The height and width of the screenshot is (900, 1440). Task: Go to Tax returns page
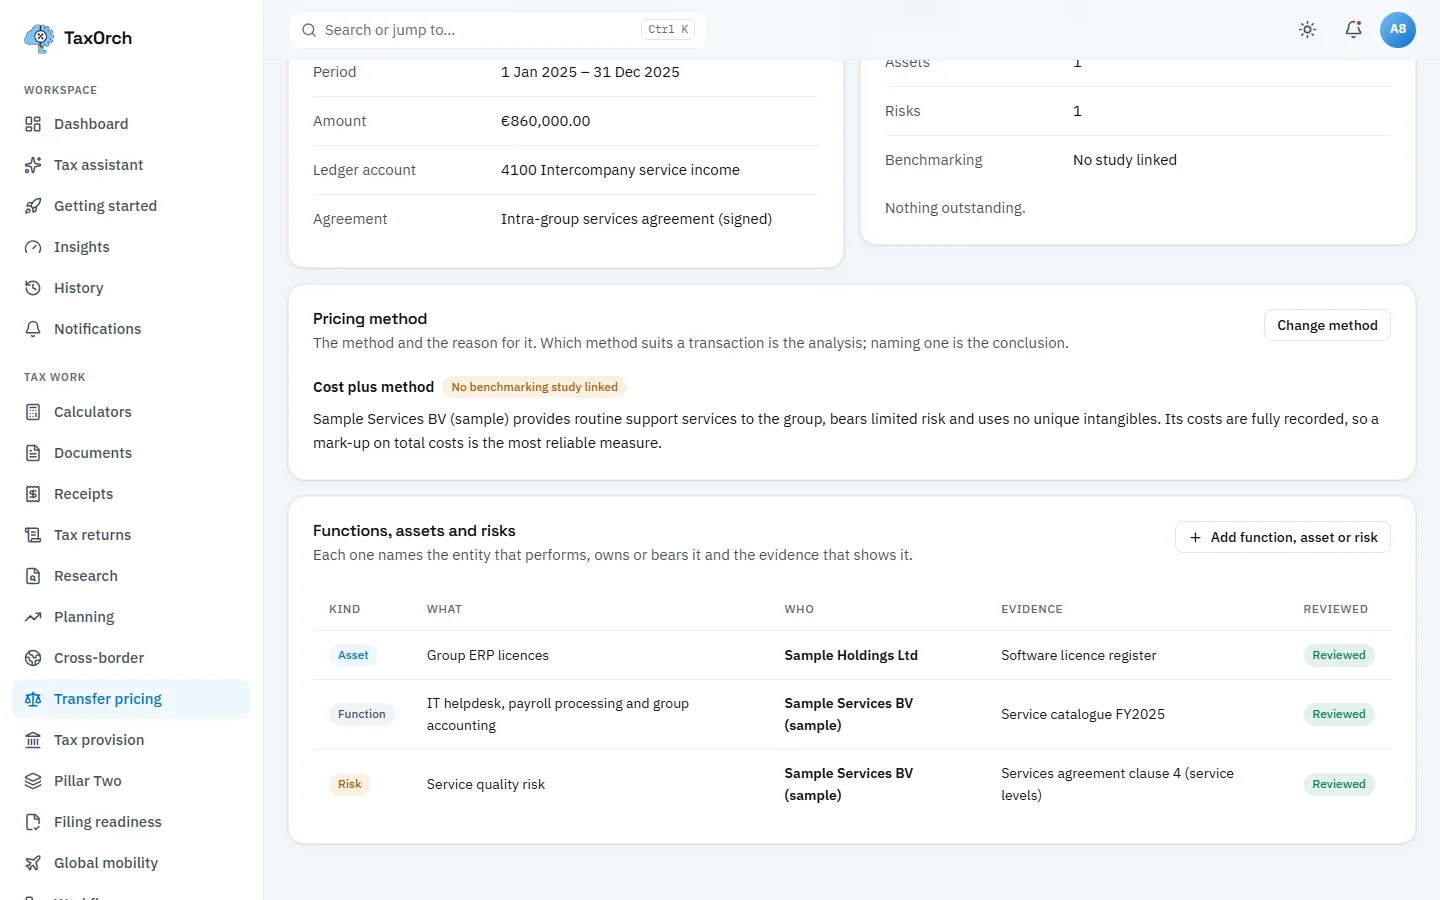coord(131,535)
